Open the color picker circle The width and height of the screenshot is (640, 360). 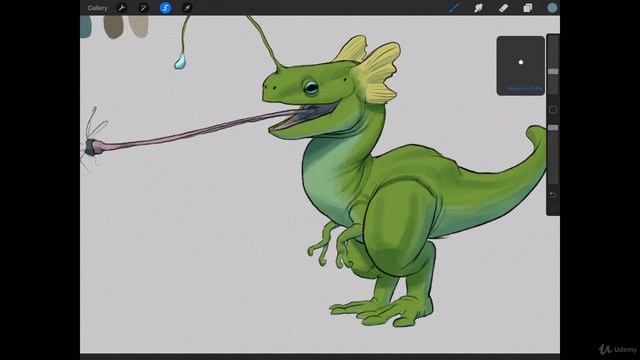(x=552, y=8)
